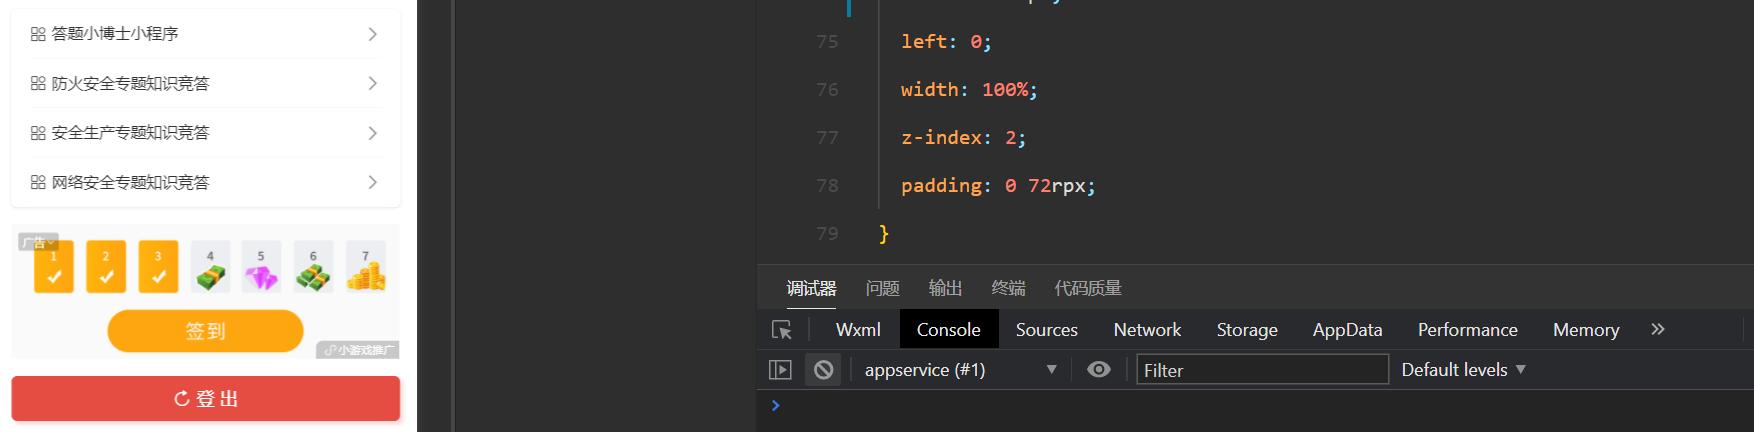The width and height of the screenshot is (1754, 432).
Task: Click the red 登出 logout button
Action: pos(205,399)
